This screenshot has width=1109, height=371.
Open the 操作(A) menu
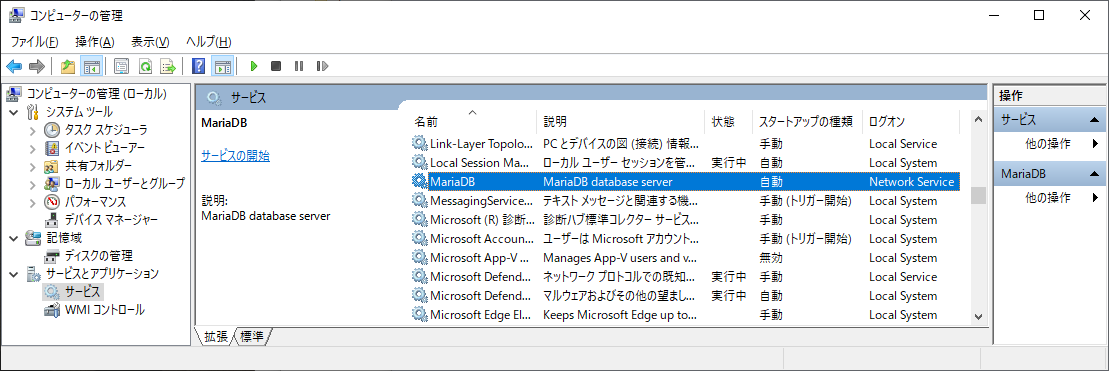tap(95, 42)
